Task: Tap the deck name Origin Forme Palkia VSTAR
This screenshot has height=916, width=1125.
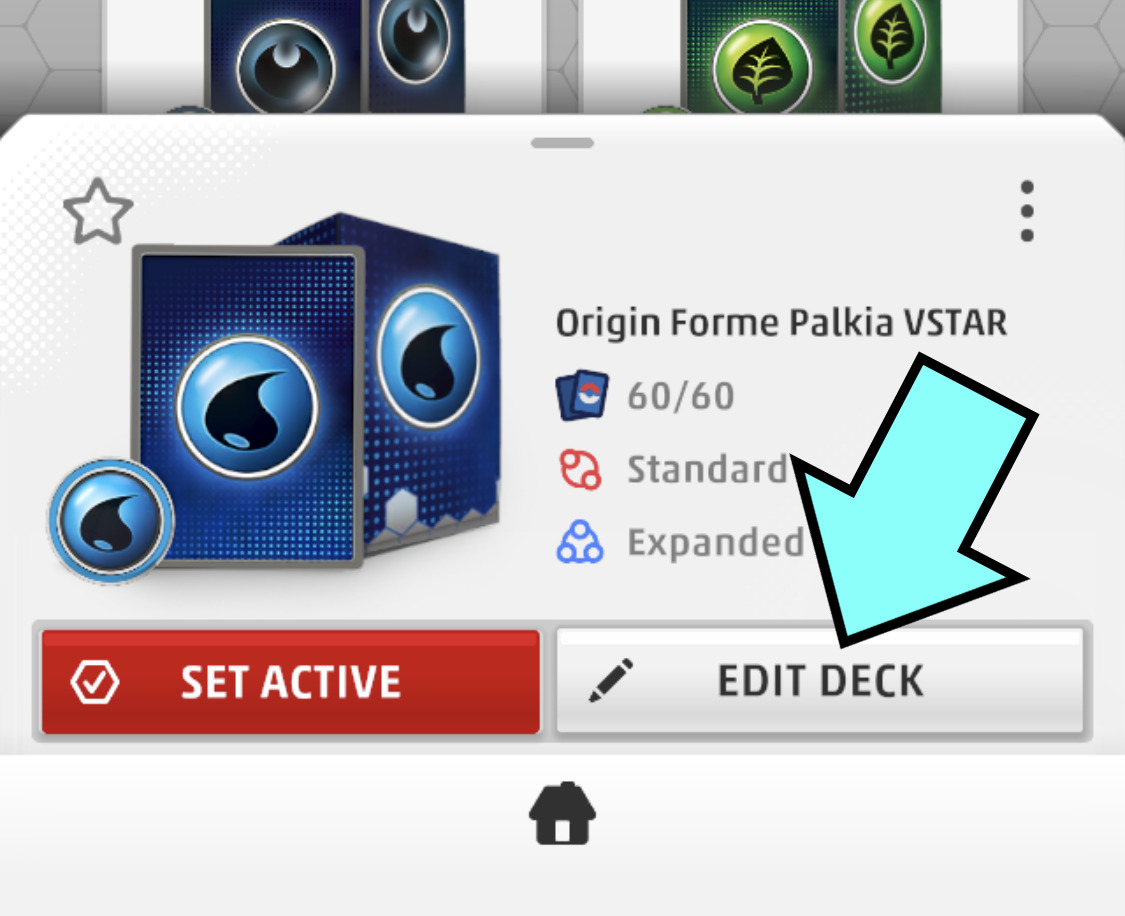Action: click(781, 323)
